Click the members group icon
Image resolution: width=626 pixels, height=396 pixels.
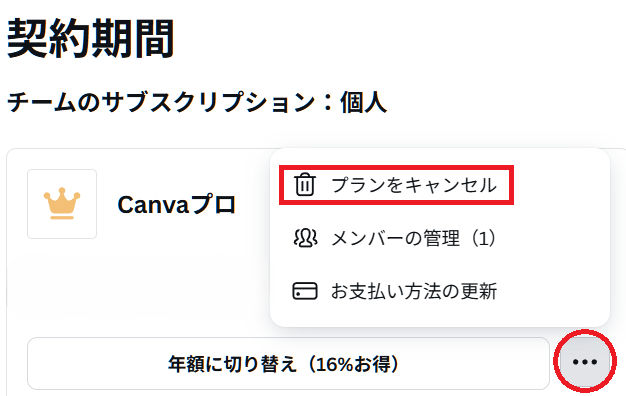click(x=305, y=238)
